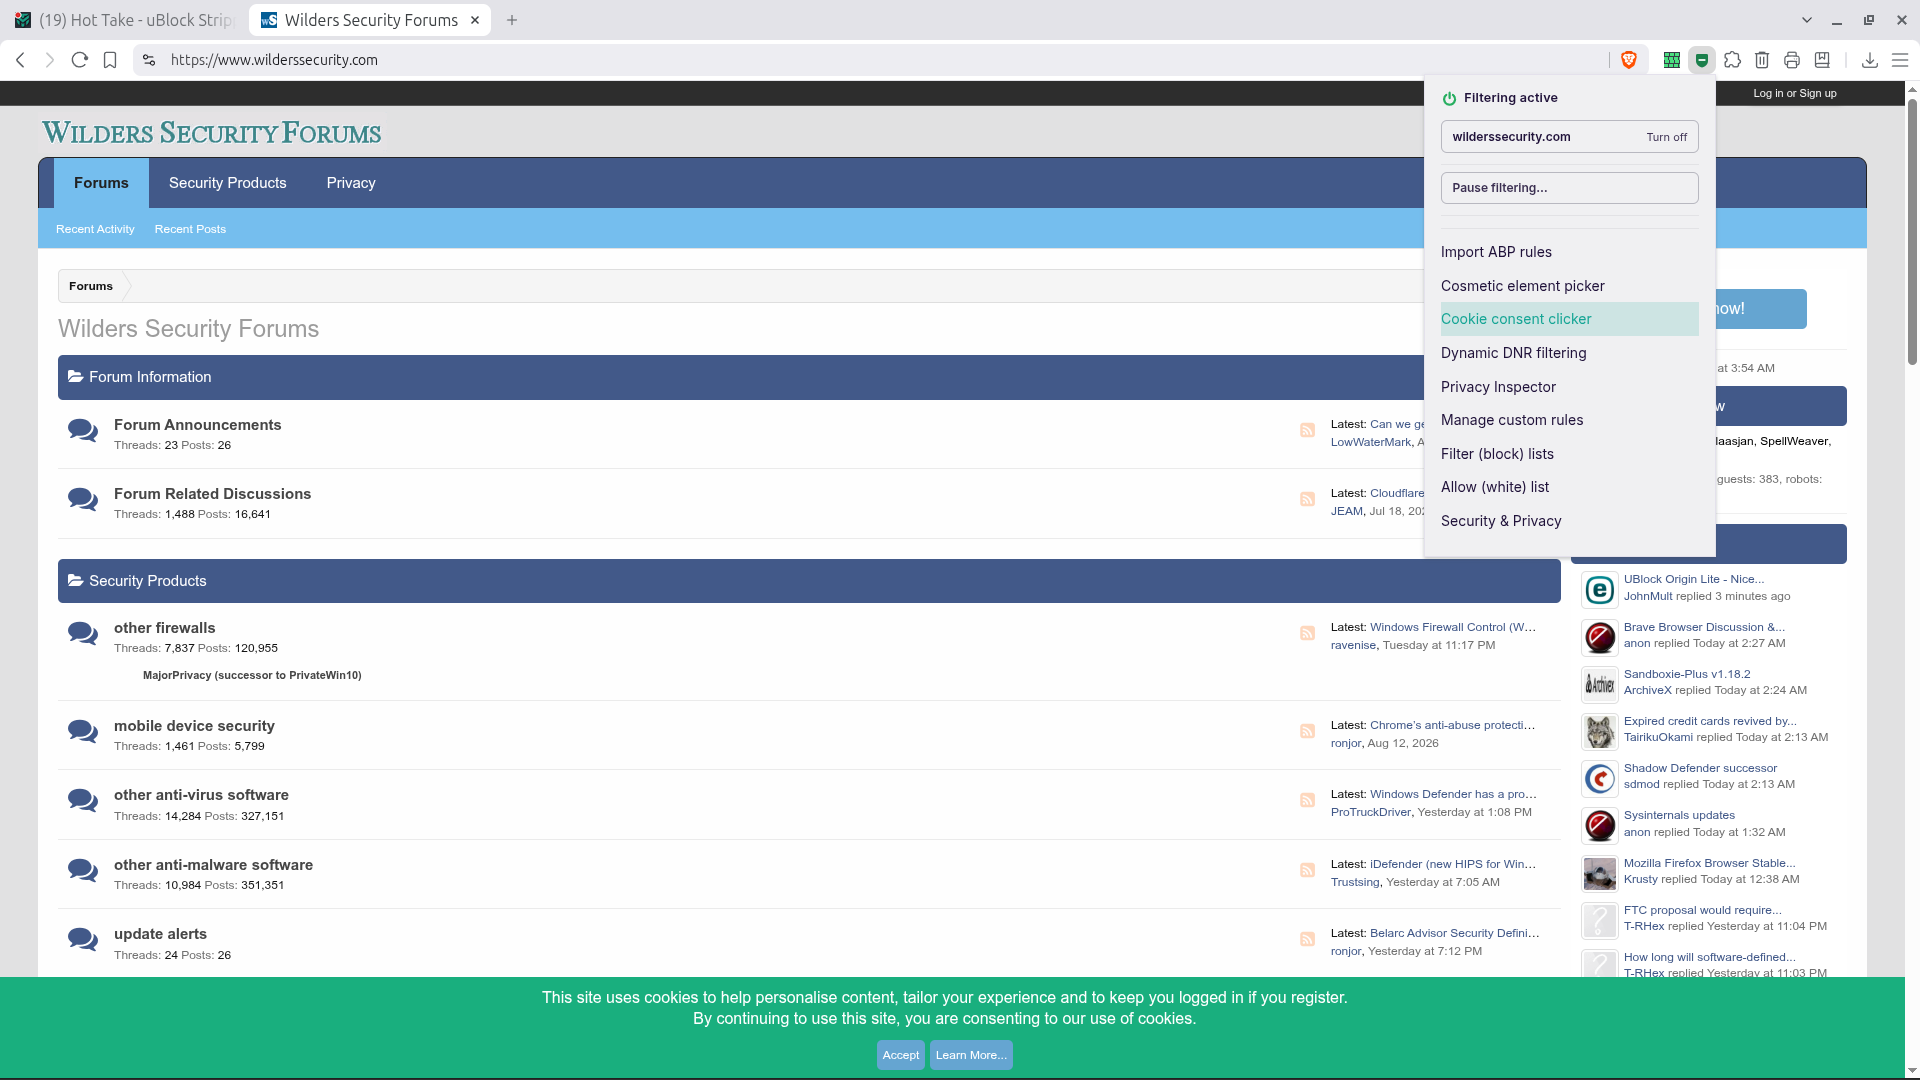Open the Privacy navigation tab

pos(351,183)
